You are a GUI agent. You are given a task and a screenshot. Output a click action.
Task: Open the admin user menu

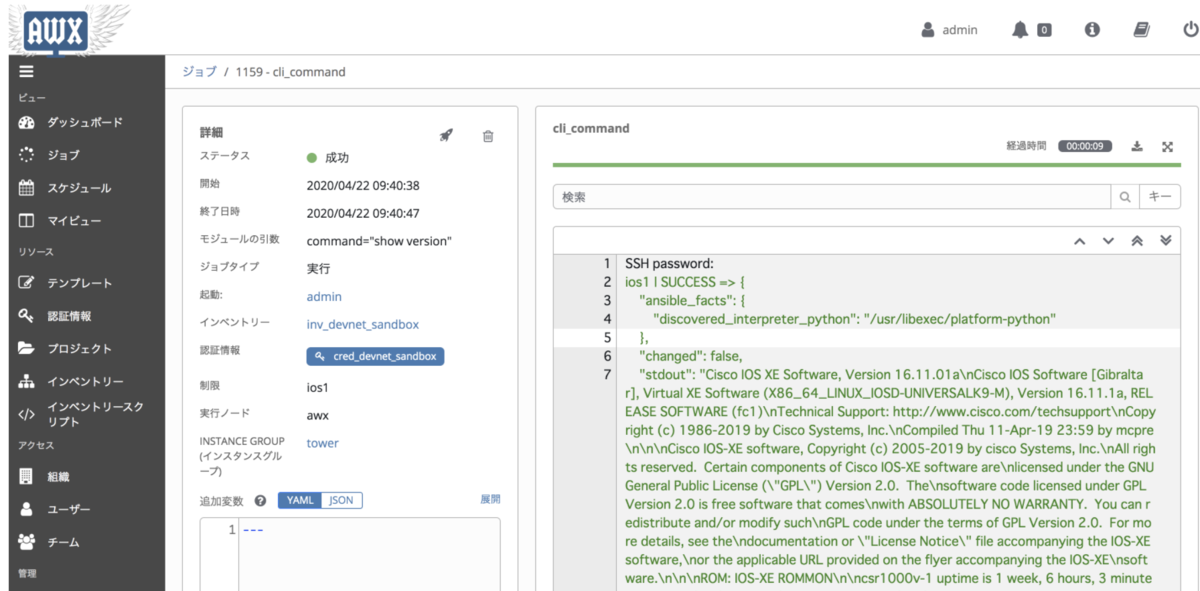pyautogui.click(x=949, y=30)
